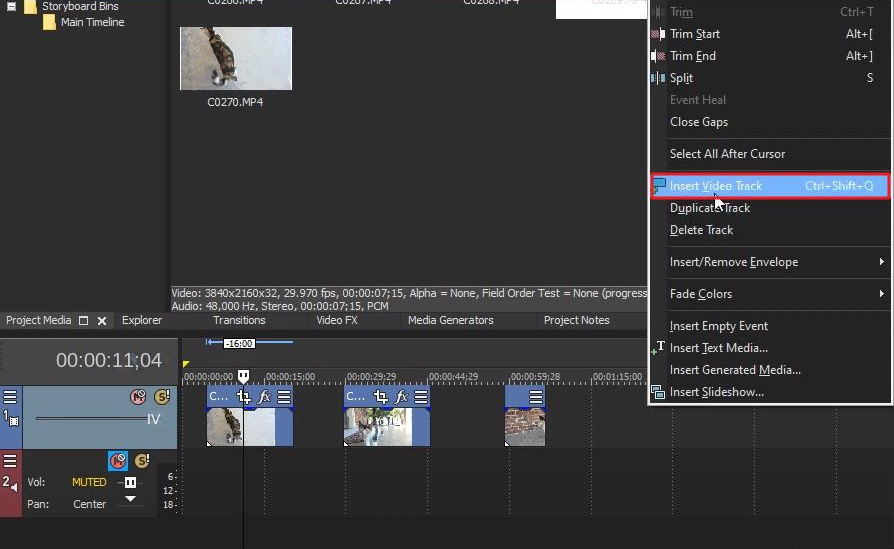Open the second clip's hamburger menu
This screenshot has width=894, height=549.
[421, 397]
